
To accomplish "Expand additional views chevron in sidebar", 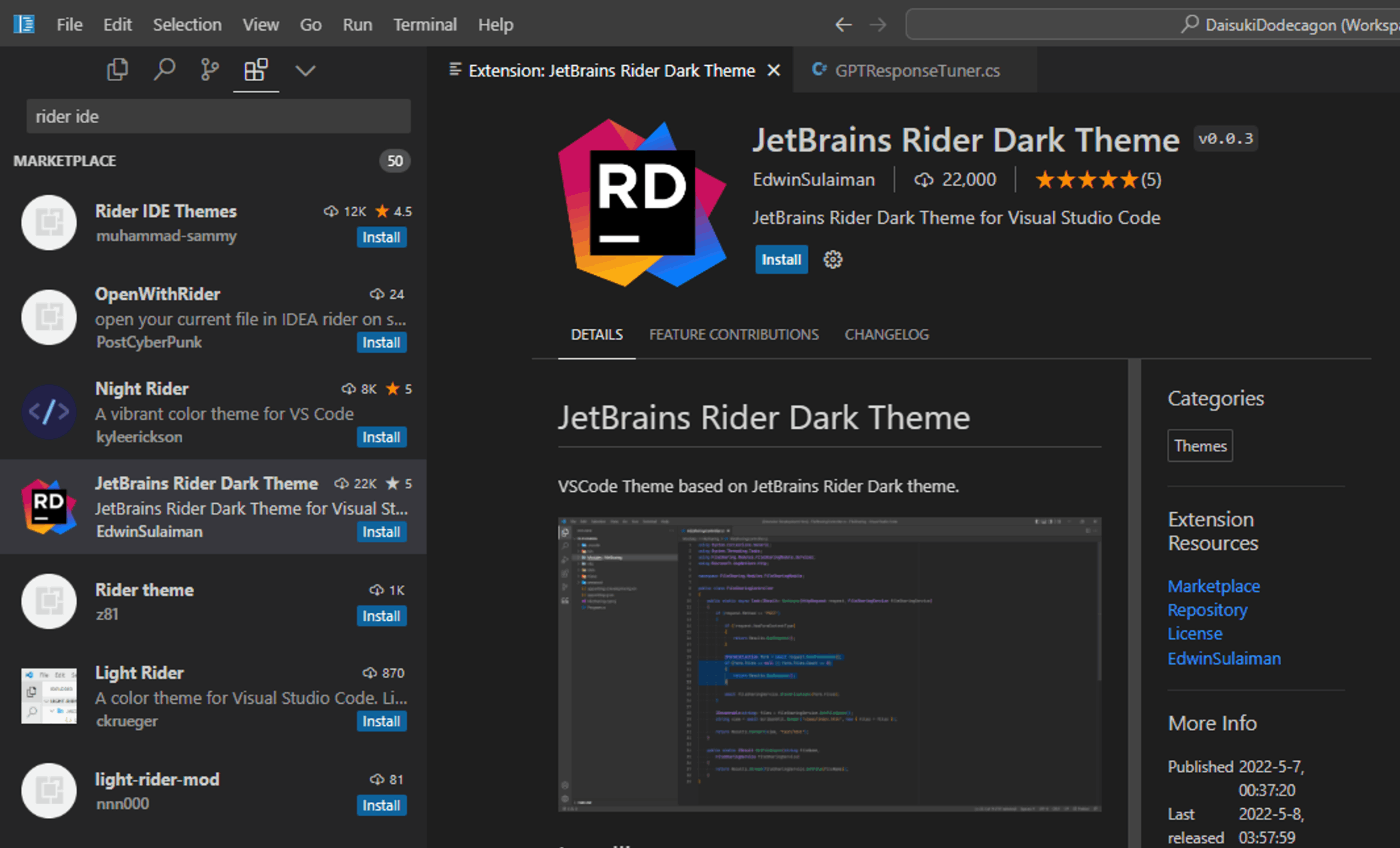I will pos(305,70).
